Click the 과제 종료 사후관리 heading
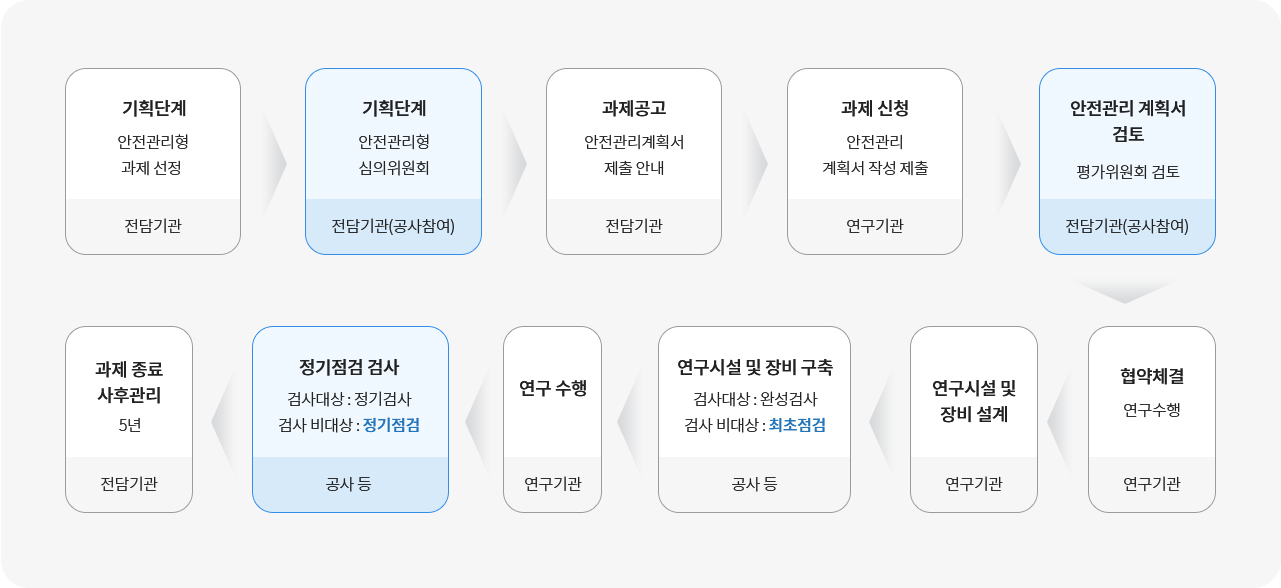The image size is (1281, 588). click(129, 382)
